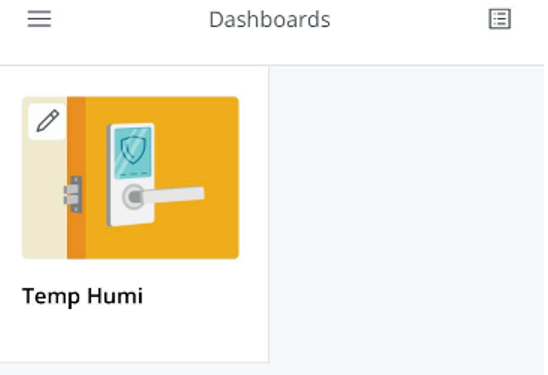
Task: Click the white edit badge on the card image
Action: (48, 121)
